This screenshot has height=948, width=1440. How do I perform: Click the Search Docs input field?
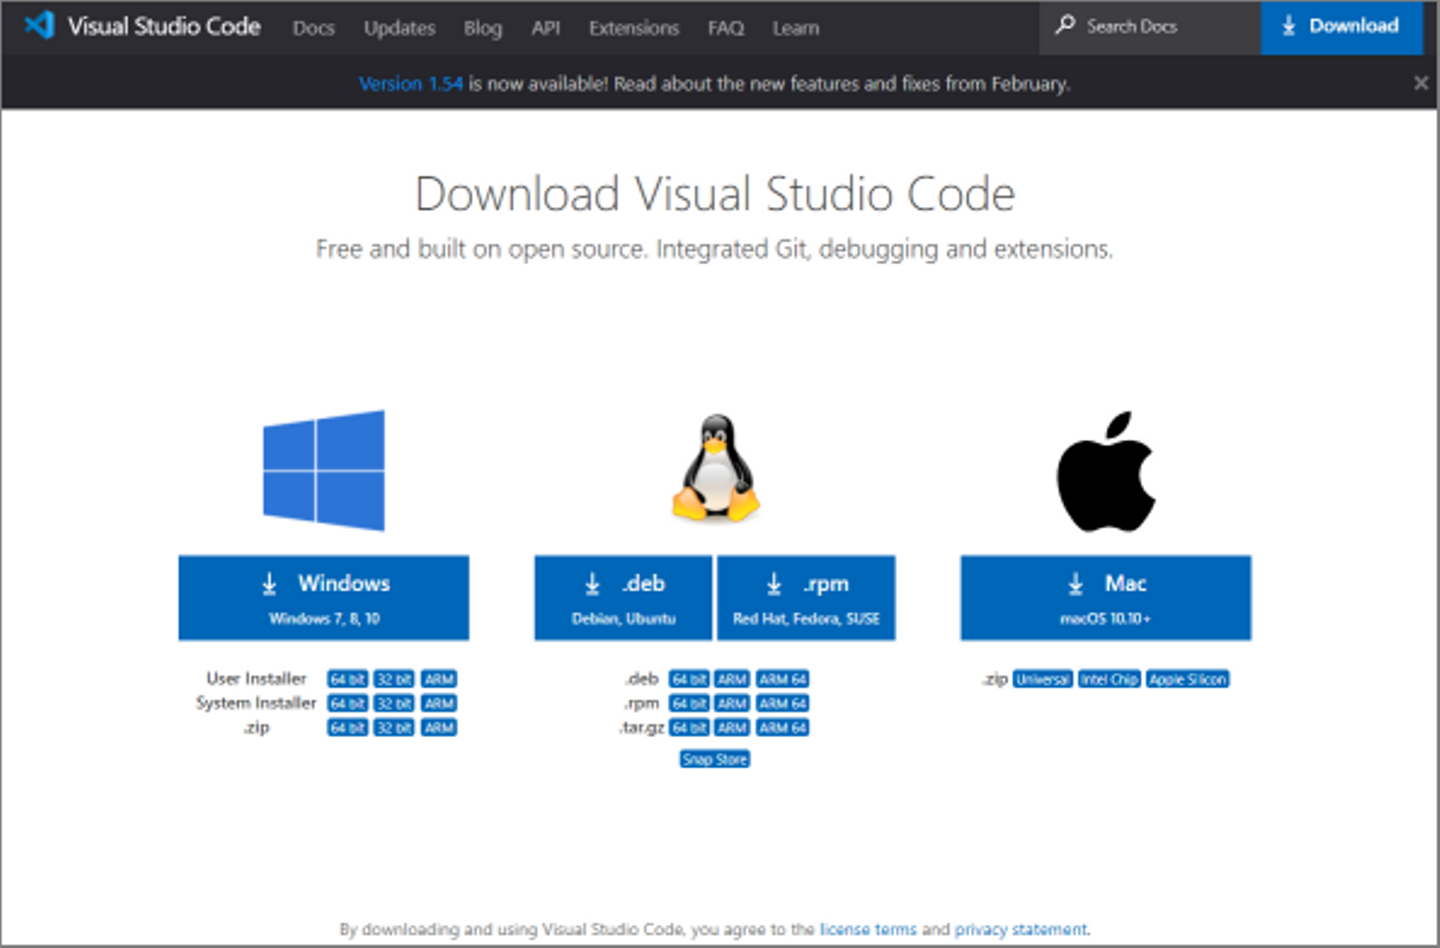(x=1150, y=27)
